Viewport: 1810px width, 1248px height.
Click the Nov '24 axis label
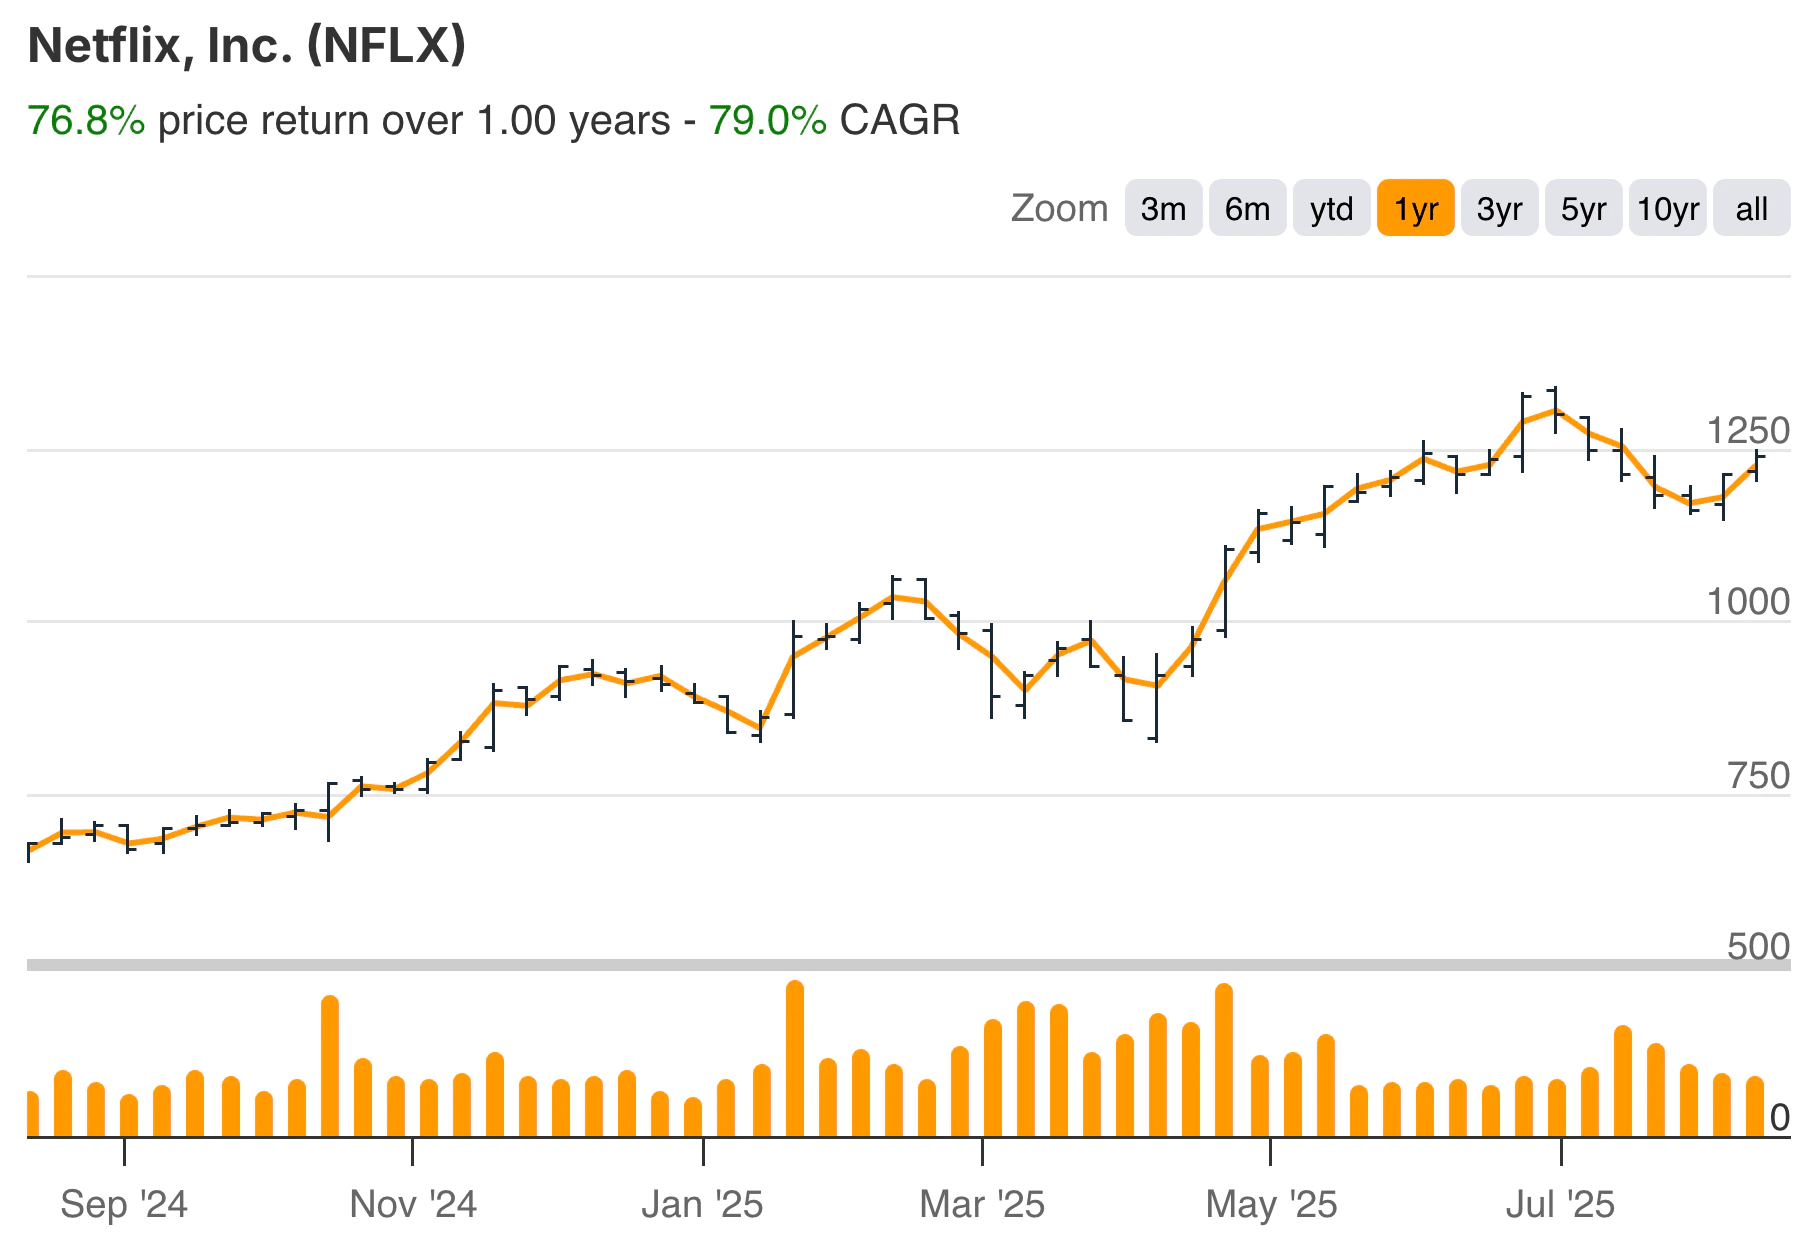pyautogui.click(x=413, y=1204)
